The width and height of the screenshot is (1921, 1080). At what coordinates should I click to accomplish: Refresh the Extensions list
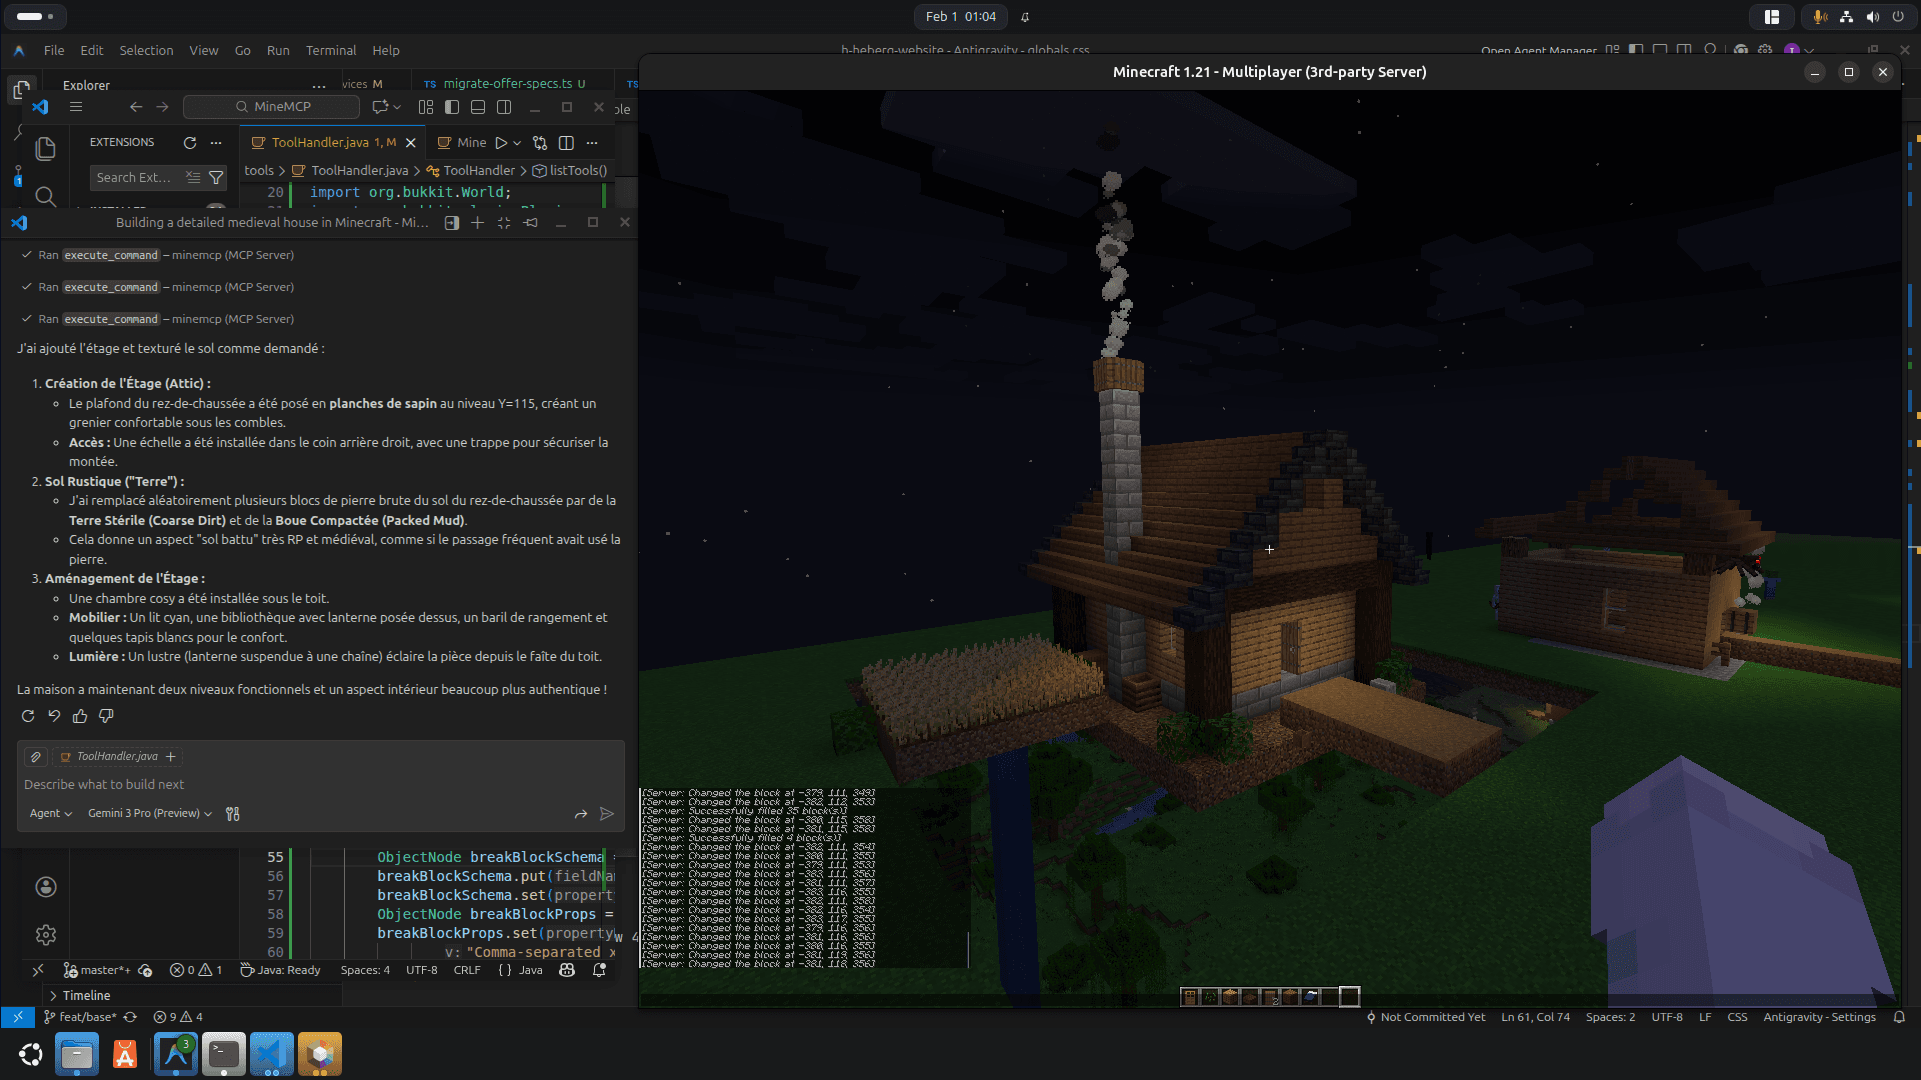[190, 142]
